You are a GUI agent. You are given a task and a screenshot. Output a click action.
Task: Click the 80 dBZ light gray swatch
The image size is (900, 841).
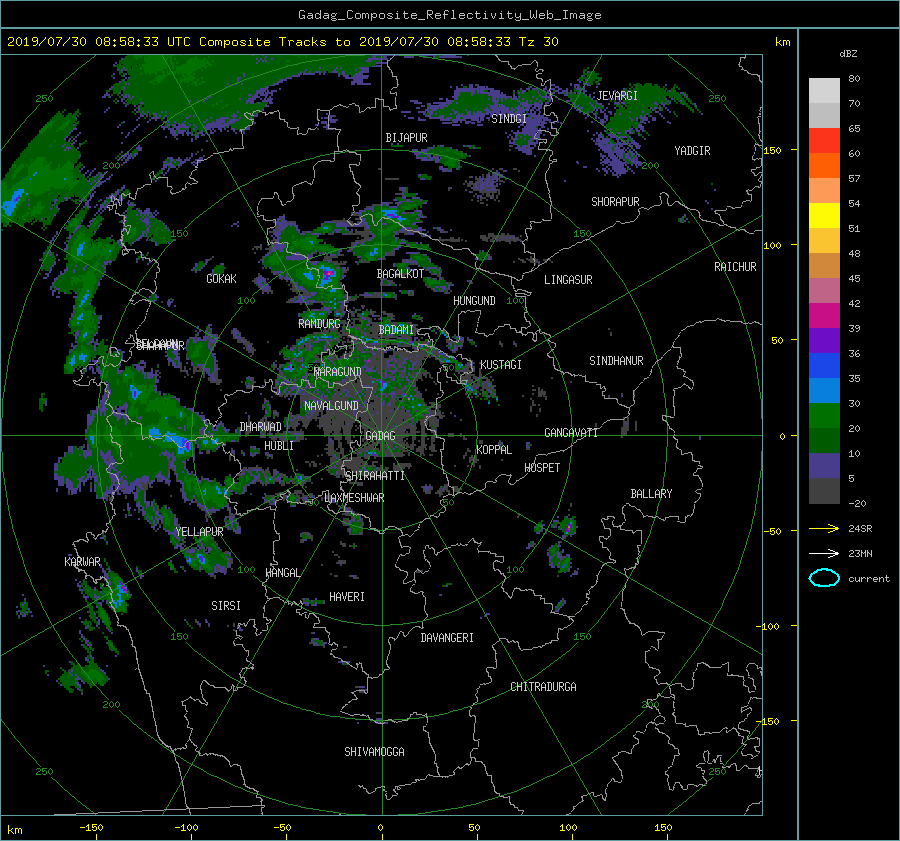[x=824, y=90]
